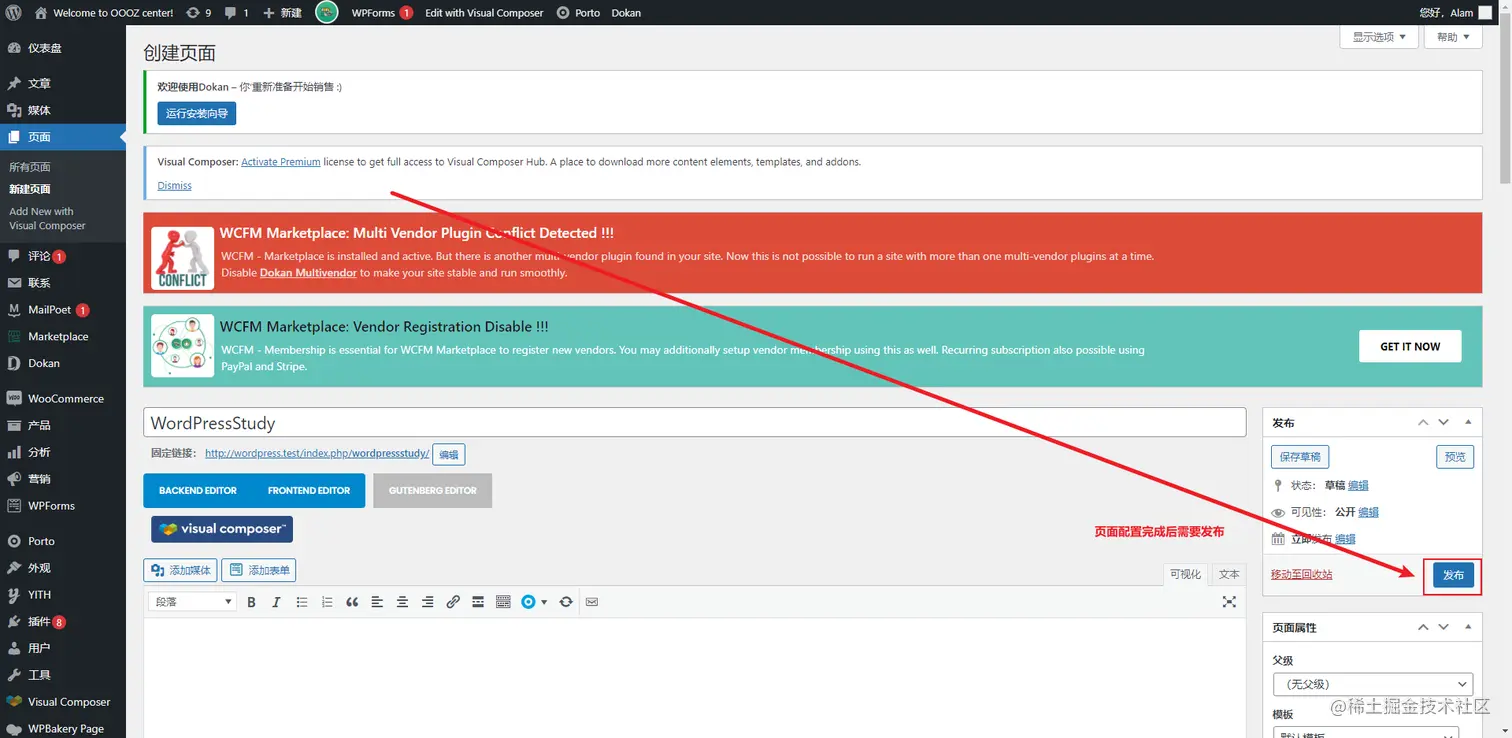Insert a numbered list
This screenshot has width=1512, height=738.
(327, 602)
